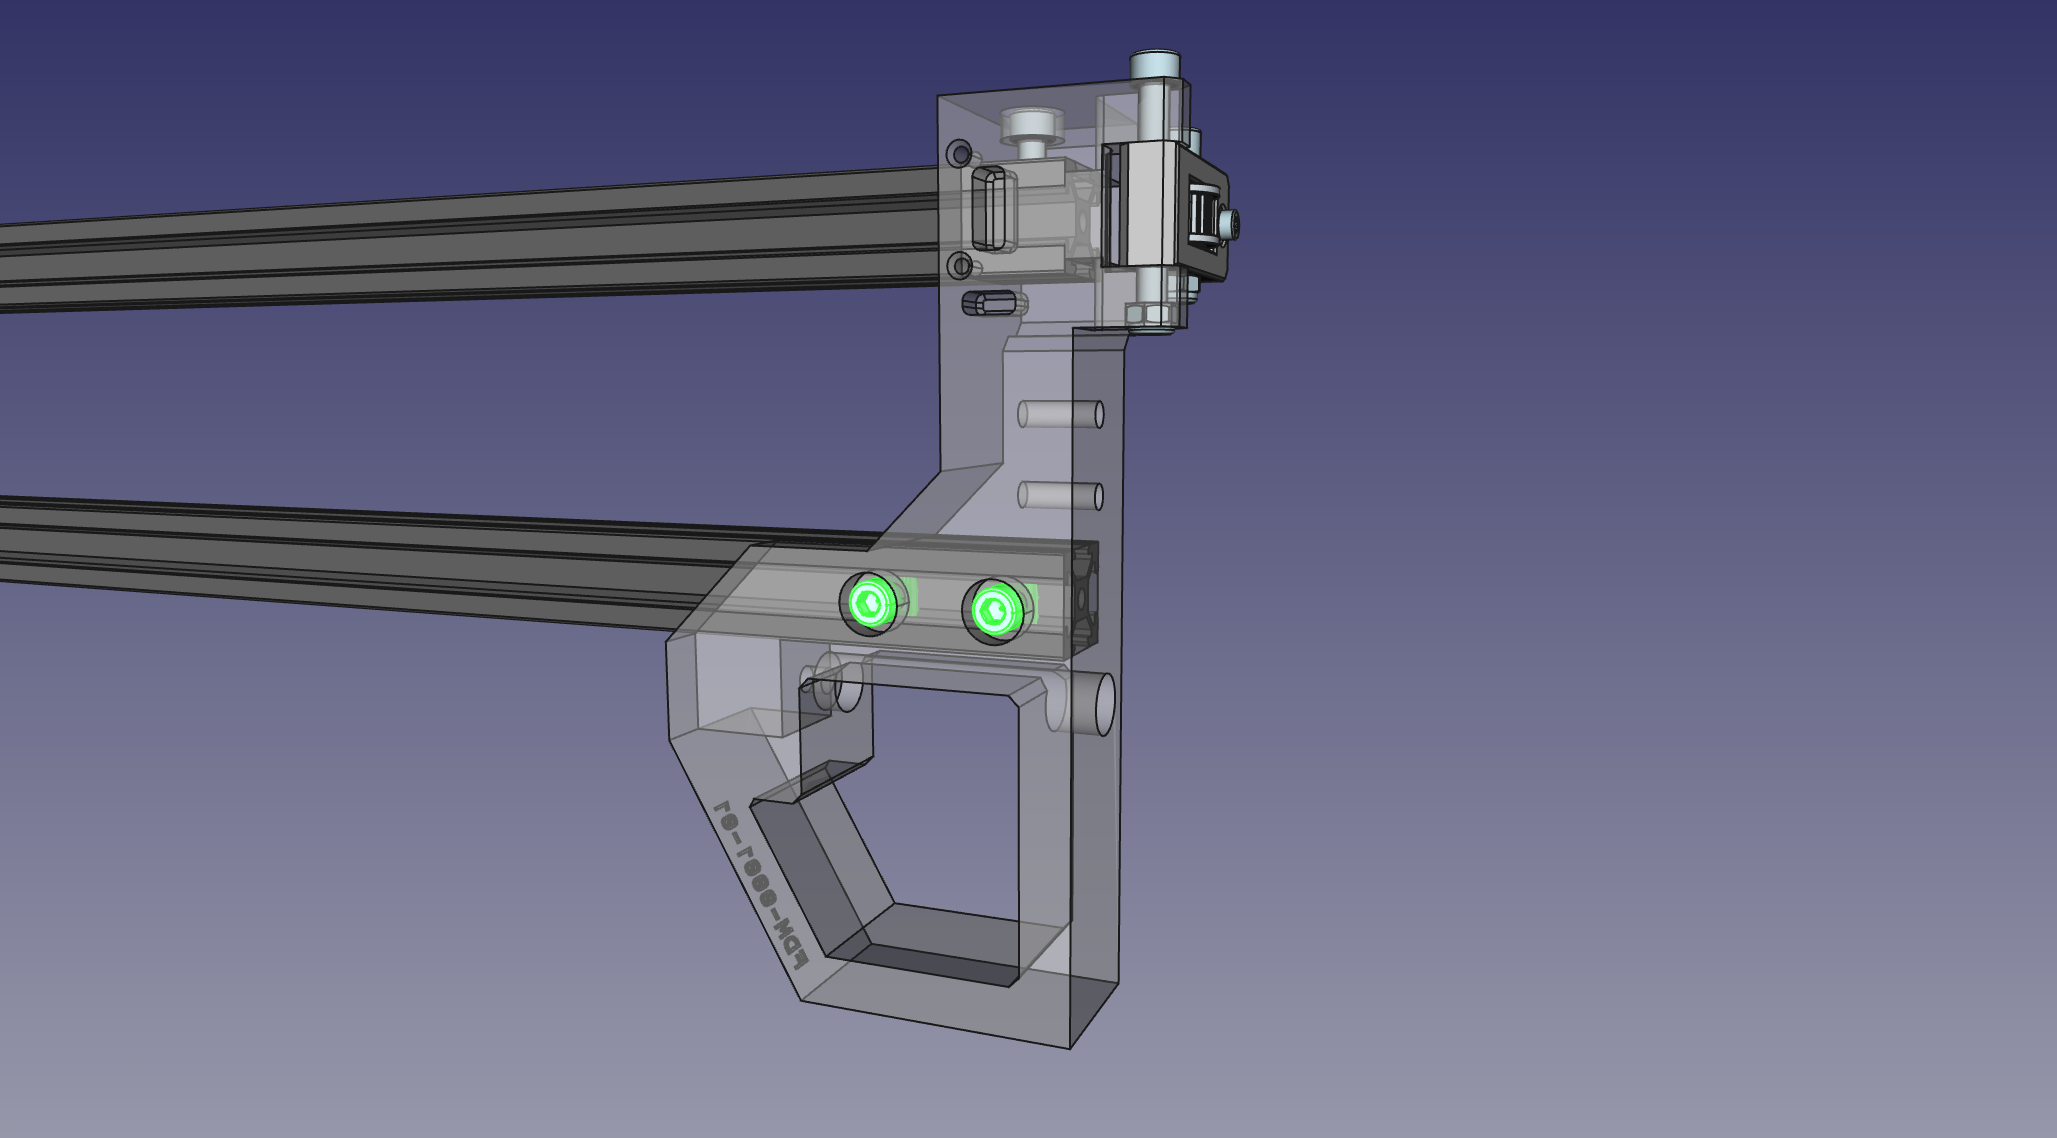Click the upper cylindrical hole in side plate
Image resolution: width=2057 pixels, height=1138 pixels.
tap(1060, 413)
